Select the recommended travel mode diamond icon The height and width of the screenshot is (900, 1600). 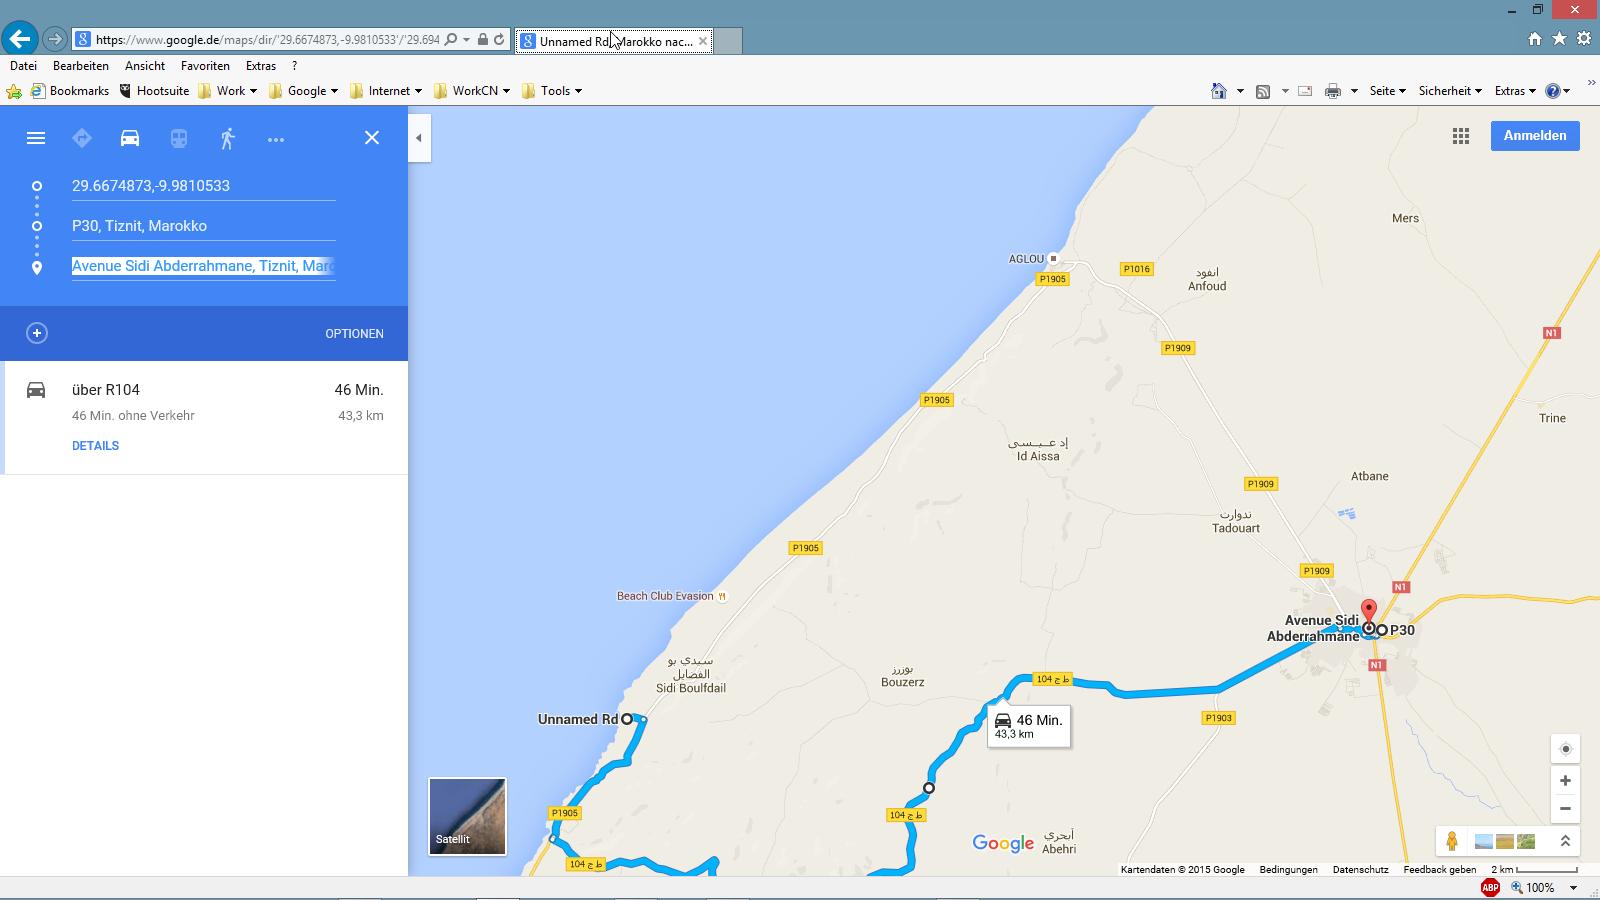tap(82, 138)
